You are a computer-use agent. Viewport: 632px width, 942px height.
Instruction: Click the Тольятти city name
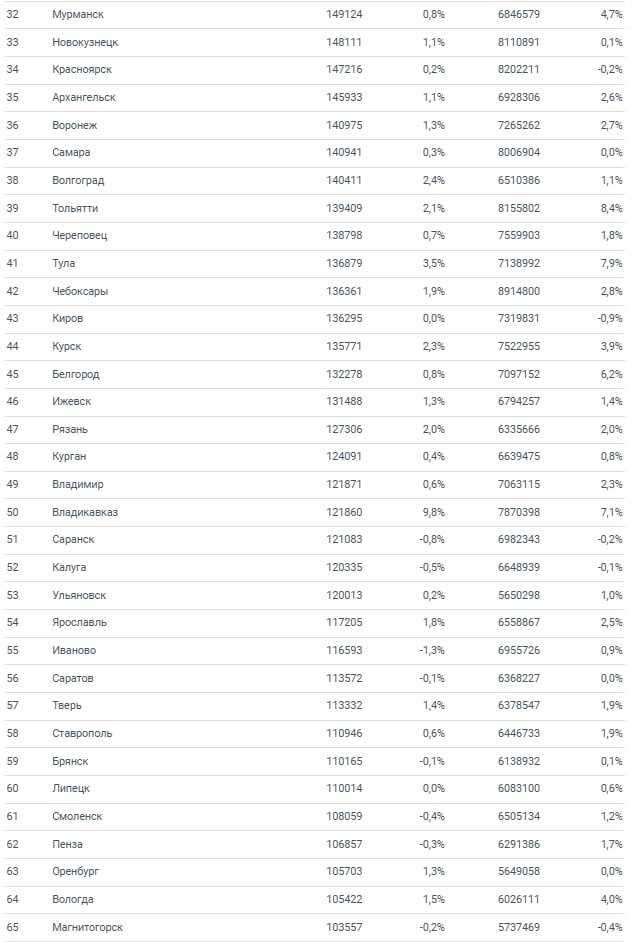[75, 208]
